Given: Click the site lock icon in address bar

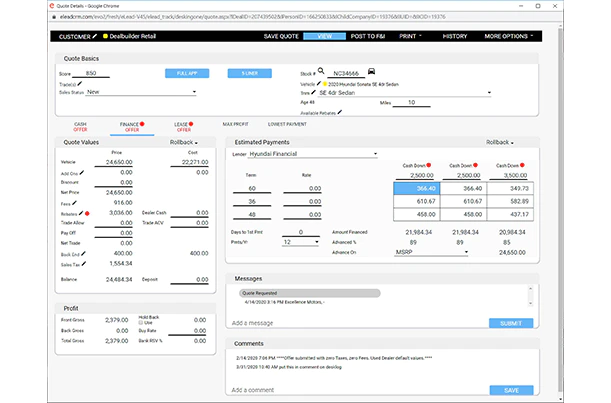Looking at the screenshot, I should click(x=54, y=17).
